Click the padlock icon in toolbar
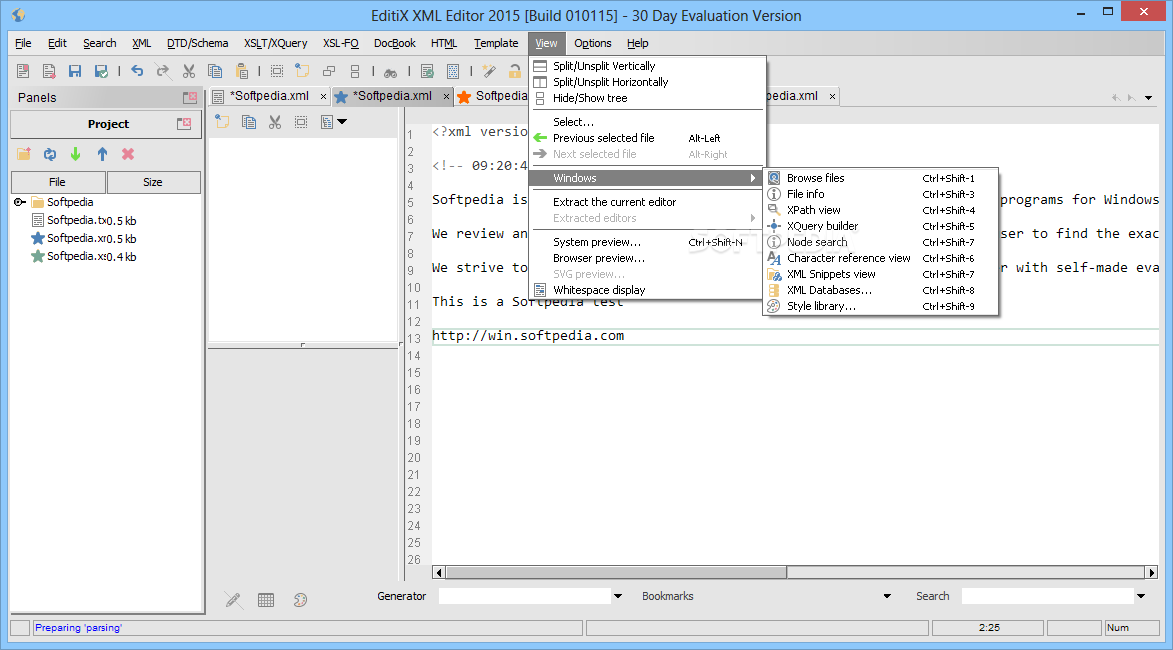This screenshot has height=650, width=1173. [515, 71]
